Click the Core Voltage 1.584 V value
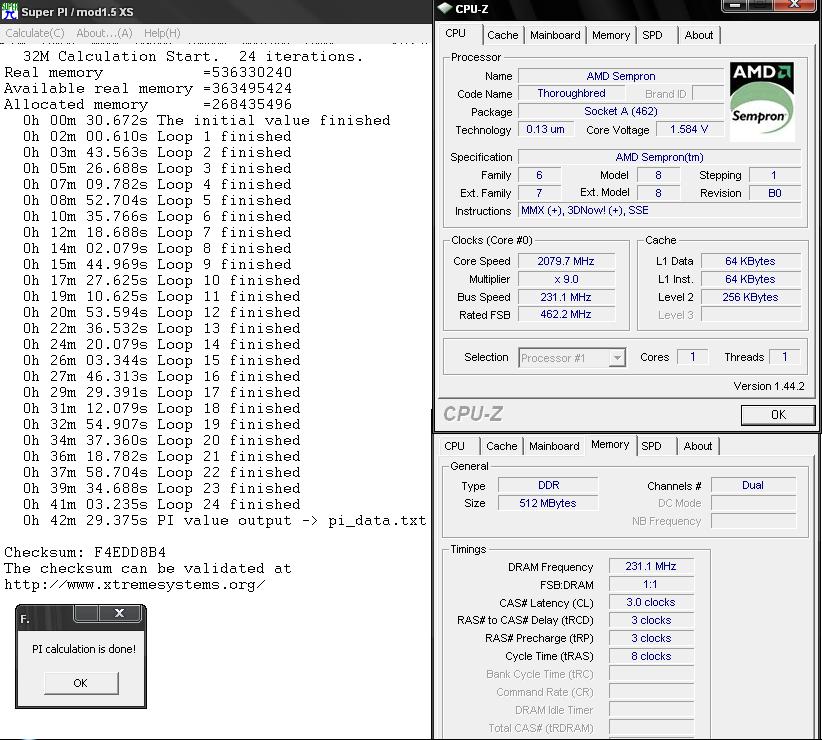The image size is (822, 740). 689,129
